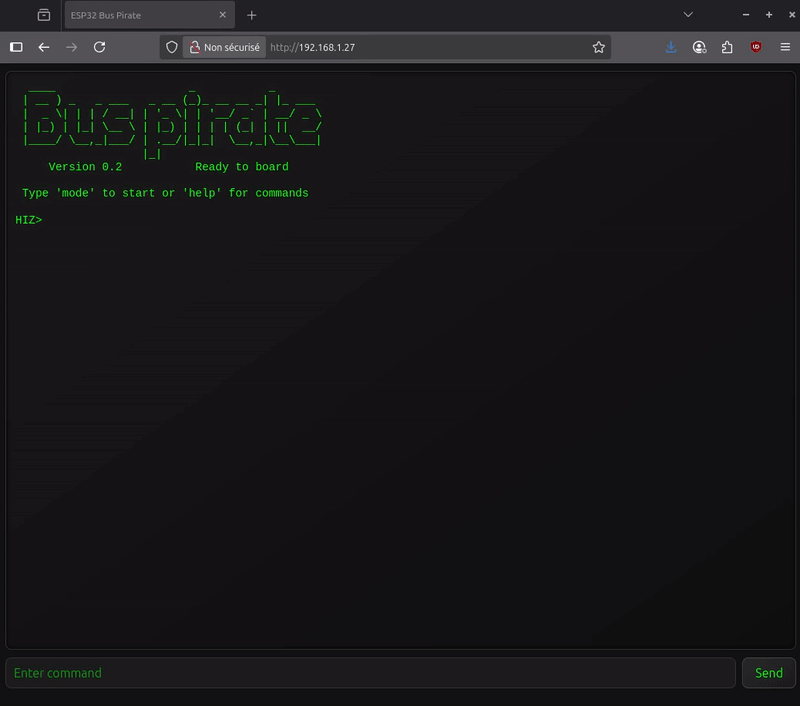This screenshot has height=706, width=800.
Task: Go back to the previous page
Action: (44, 47)
